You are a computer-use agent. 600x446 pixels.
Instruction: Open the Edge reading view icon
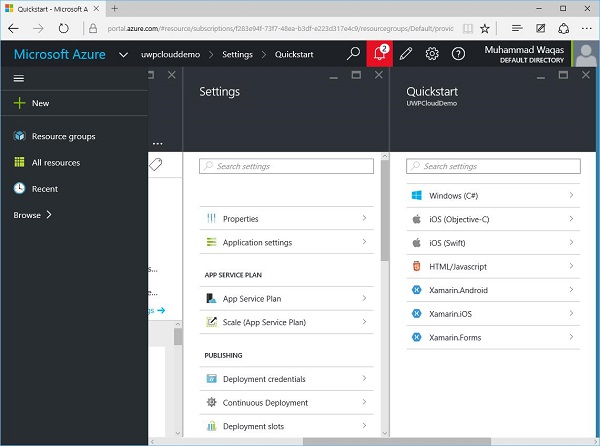[468, 28]
